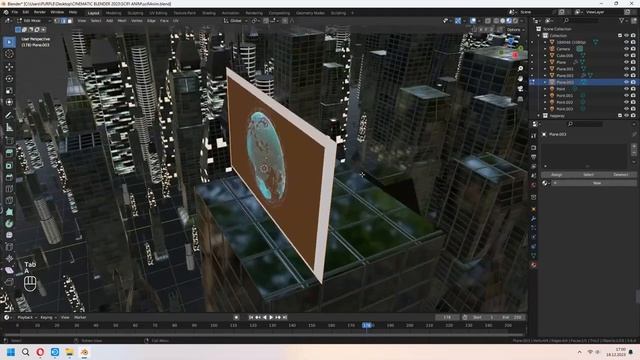Click the Windows Start button
Viewport: 640px width, 360px height.
click(x=11, y=352)
